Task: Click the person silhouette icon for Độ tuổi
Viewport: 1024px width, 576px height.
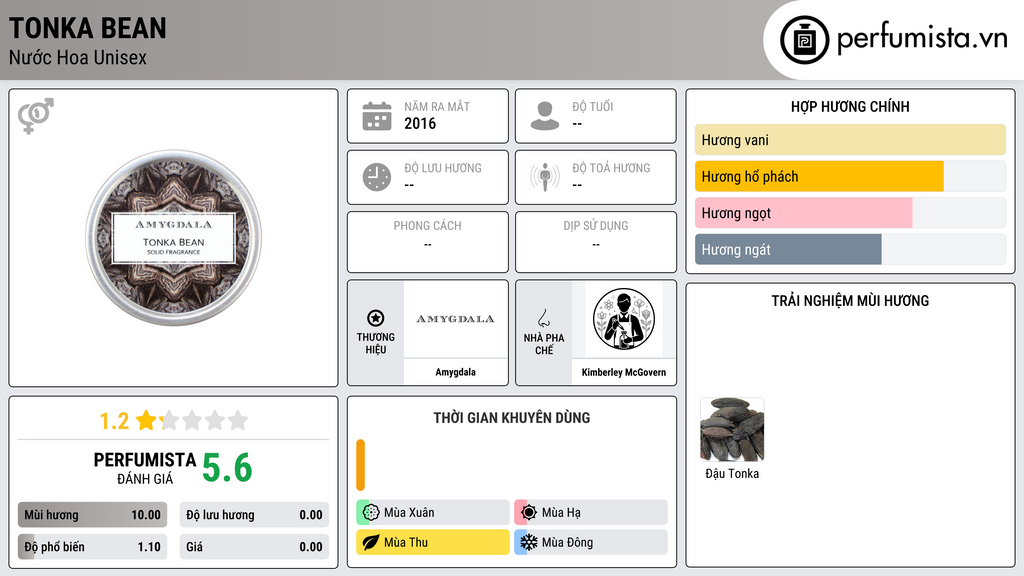Action: pyautogui.click(x=545, y=116)
